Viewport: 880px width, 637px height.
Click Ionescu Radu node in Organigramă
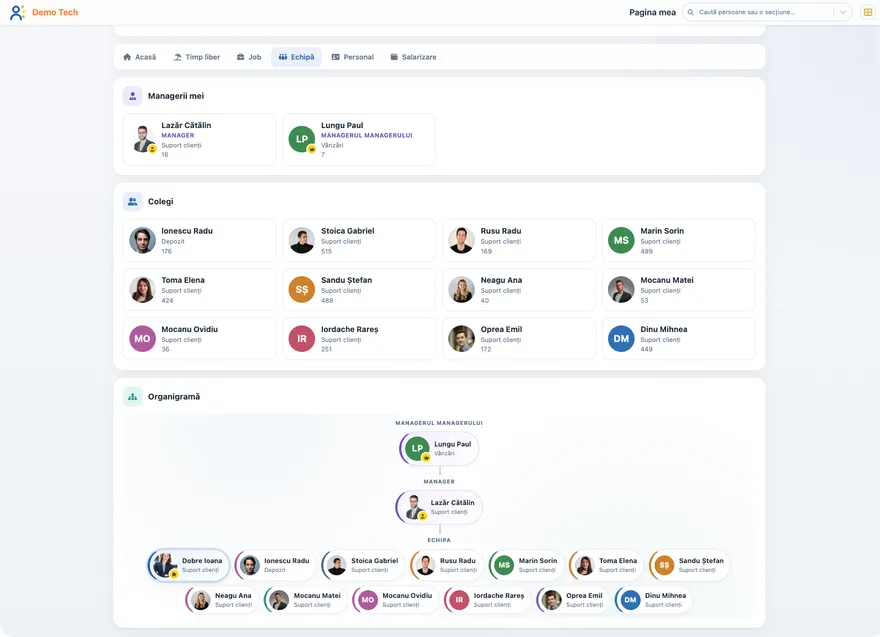tap(275, 565)
